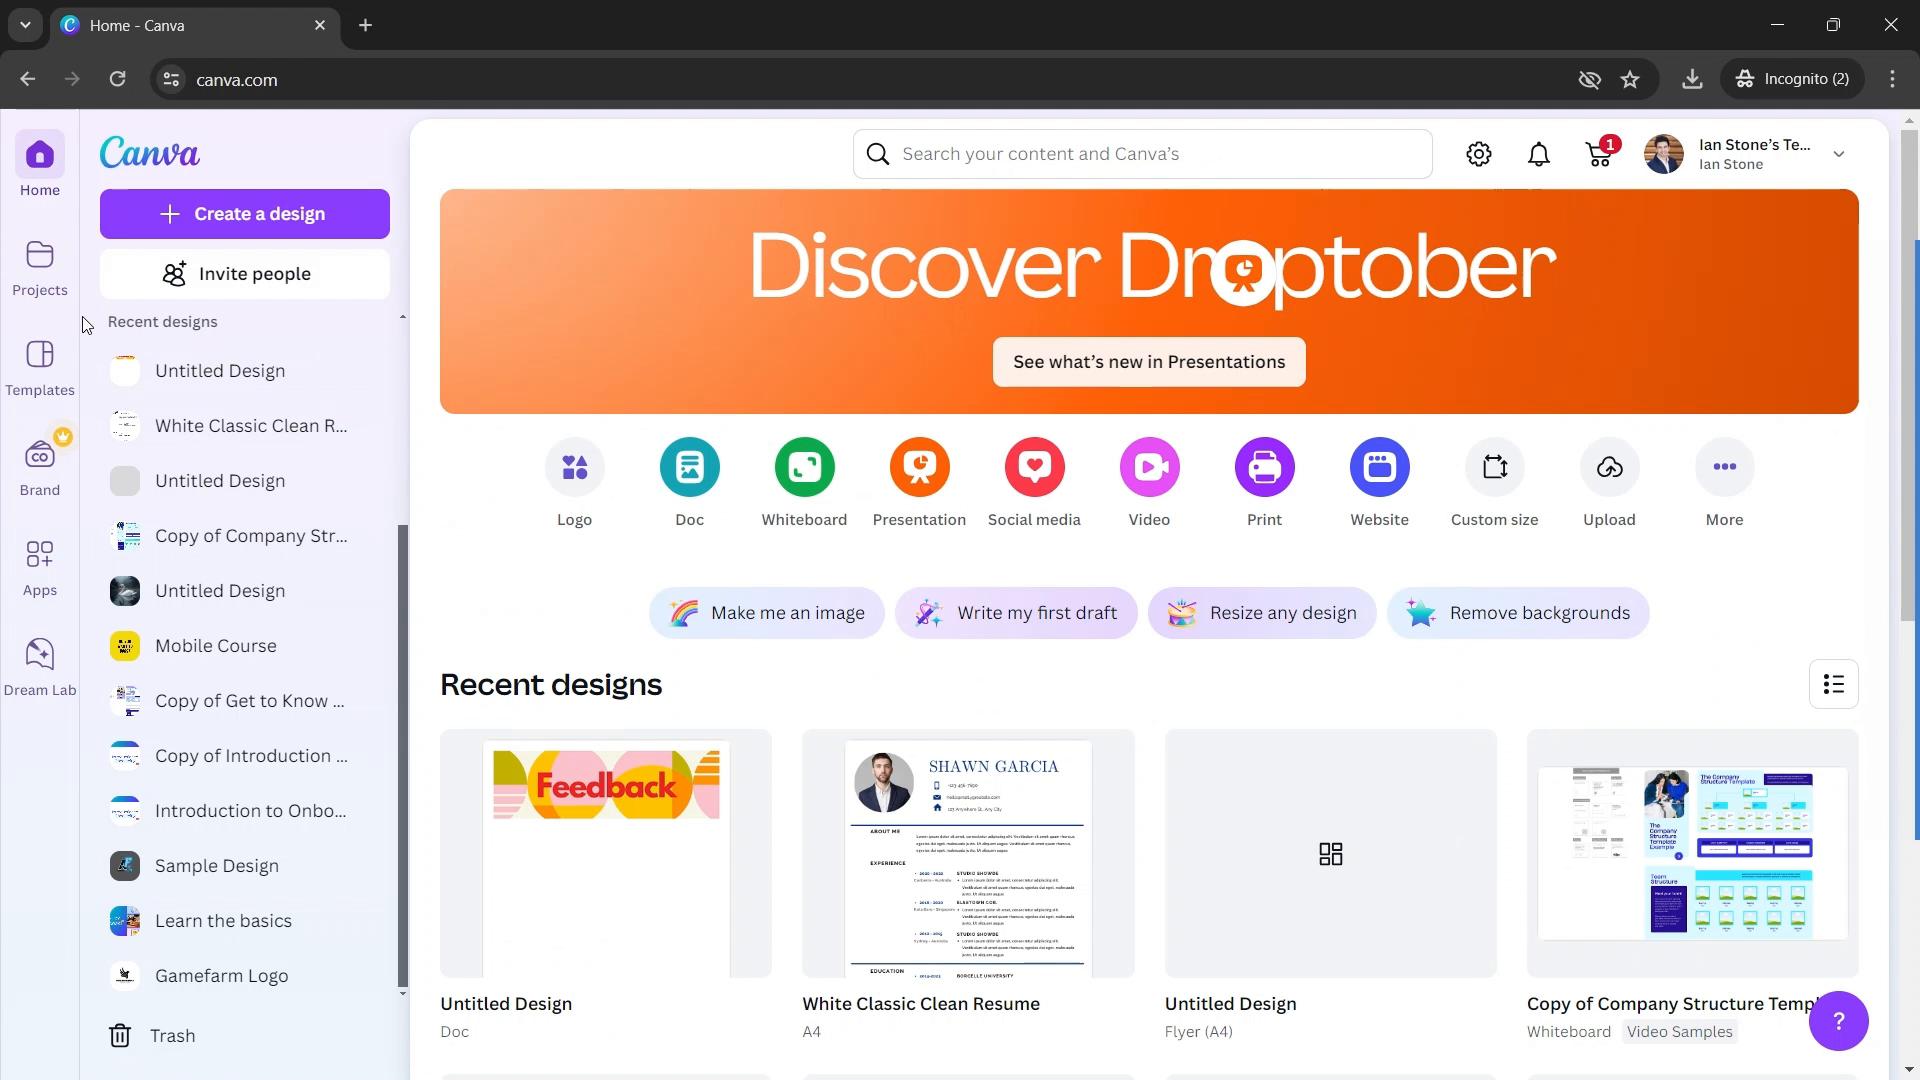Open Templates from left sidebar
This screenshot has height=1080, width=1920.
[40, 368]
